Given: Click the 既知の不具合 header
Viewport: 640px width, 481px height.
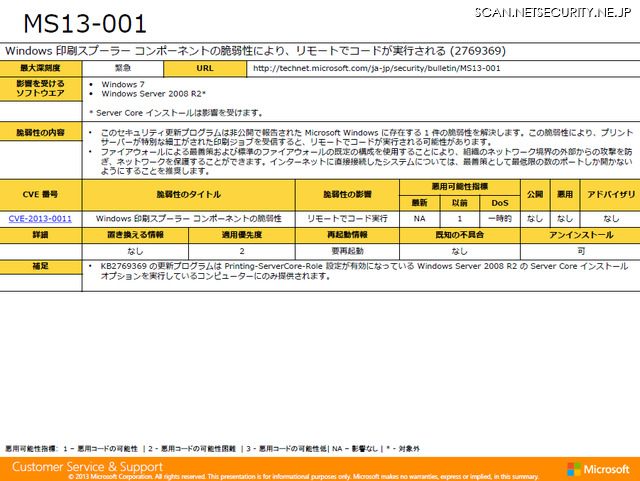Looking at the screenshot, I should pyautogui.click(x=460, y=235).
